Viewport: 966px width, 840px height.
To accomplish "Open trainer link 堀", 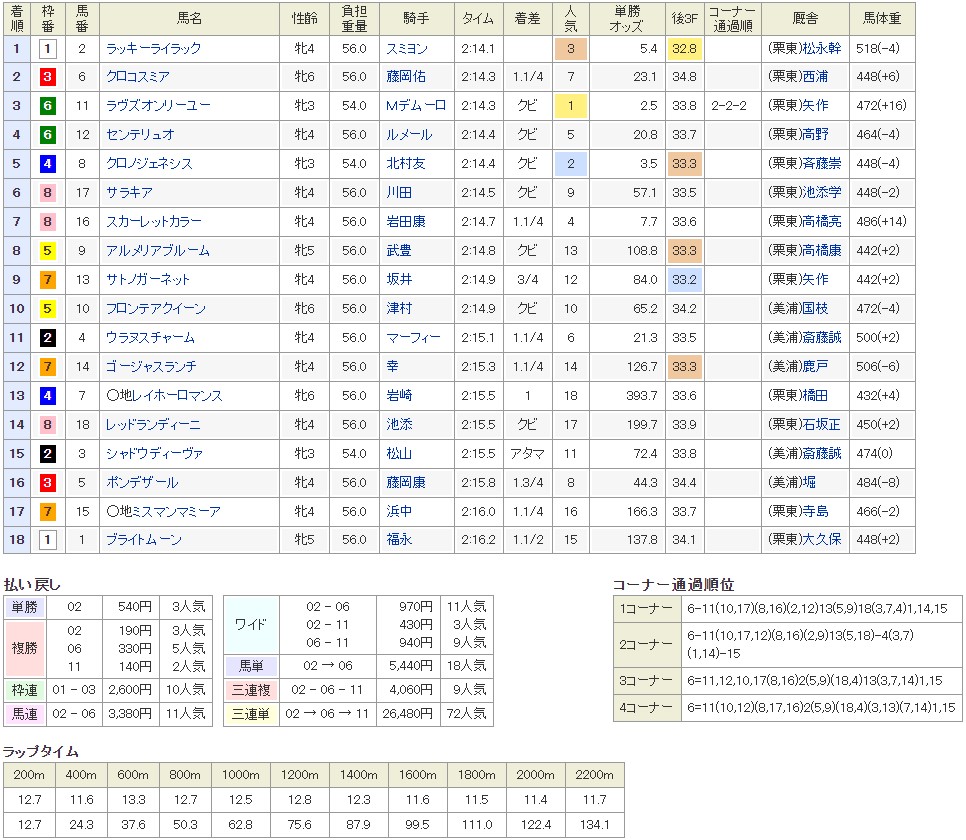I will tap(809, 483).
